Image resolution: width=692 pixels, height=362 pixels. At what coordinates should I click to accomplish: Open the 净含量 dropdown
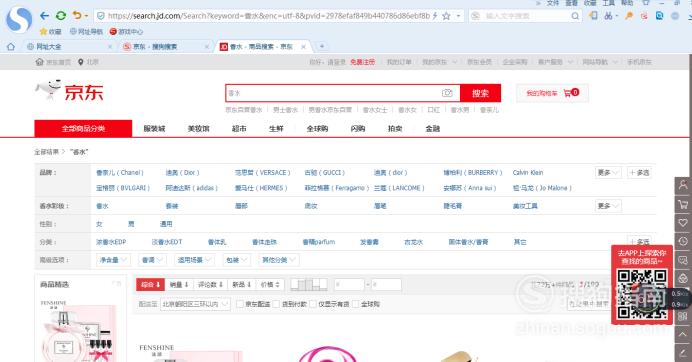coord(113,260)
